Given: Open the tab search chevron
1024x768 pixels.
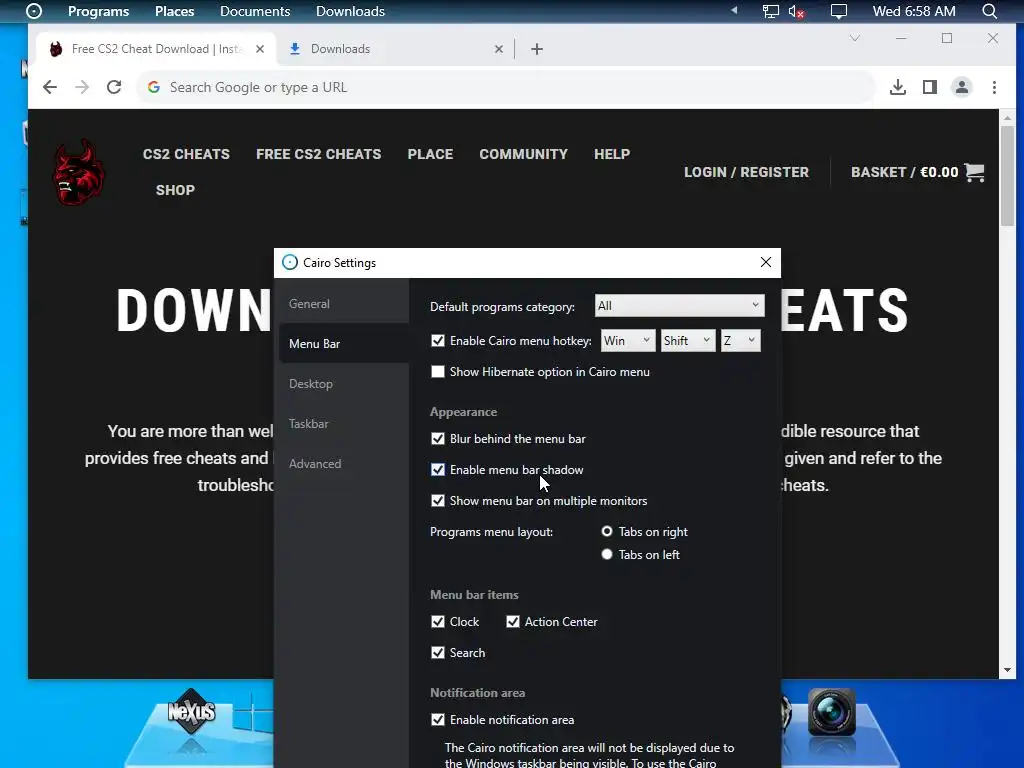Looking at the screenshot, I should pos(854,39).
